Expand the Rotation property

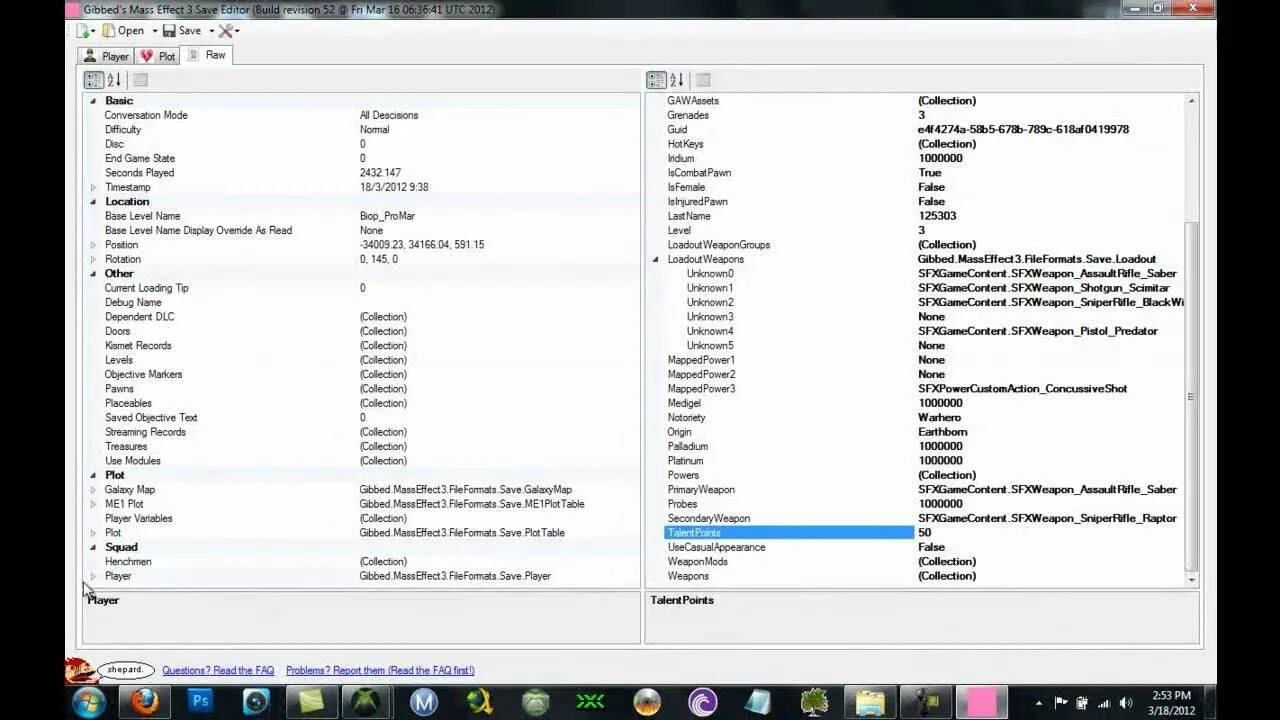click(93, 260)
